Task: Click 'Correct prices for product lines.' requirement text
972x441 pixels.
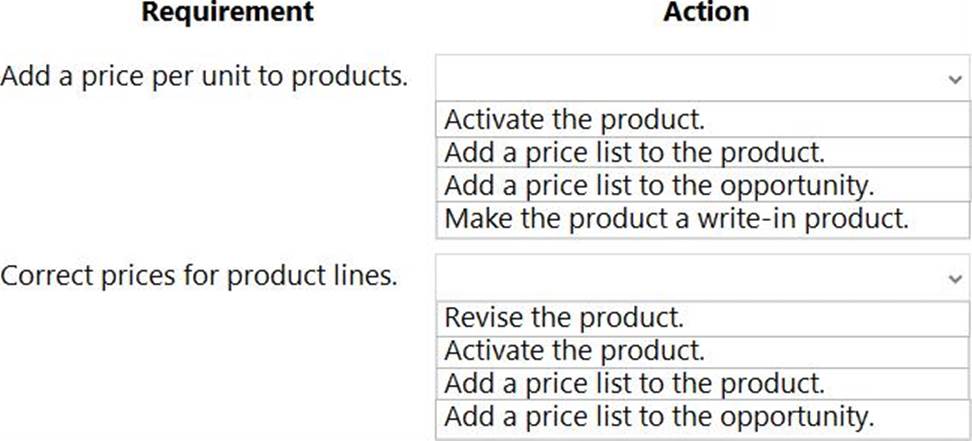Action: pyautogui.click(x=198, y=276)
